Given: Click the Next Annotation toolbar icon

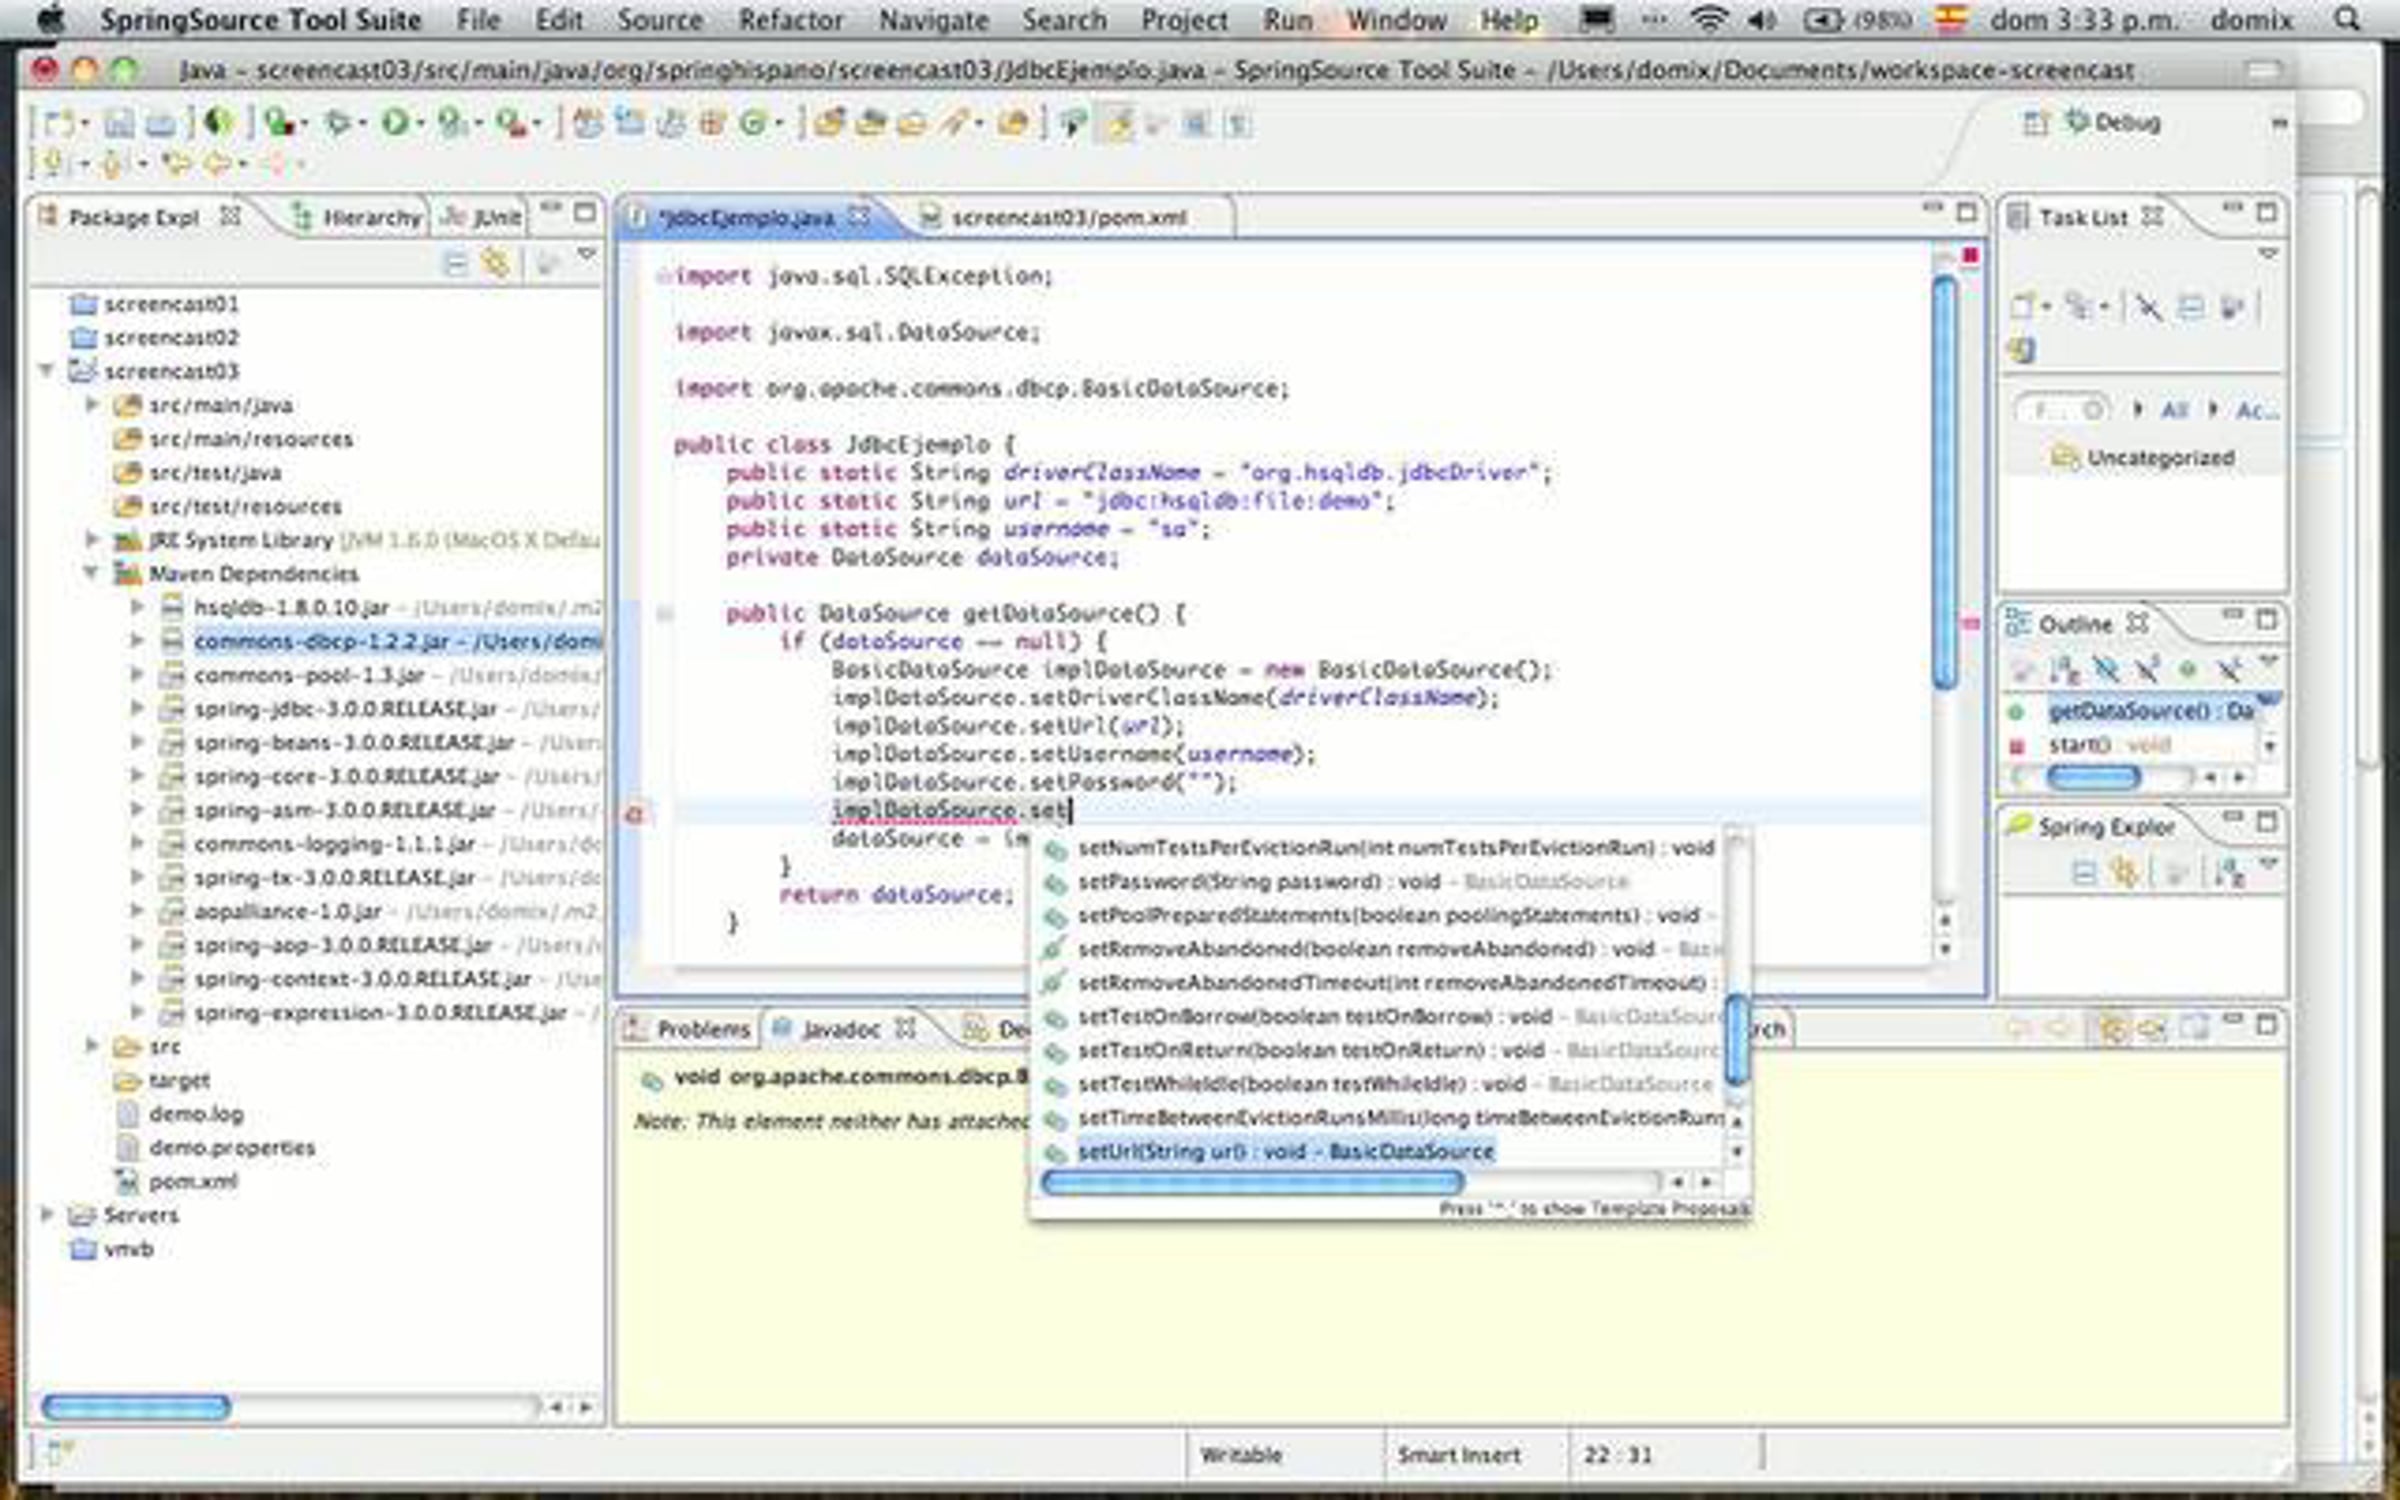Looking at the screenshot, I should [x=52, y=162].
